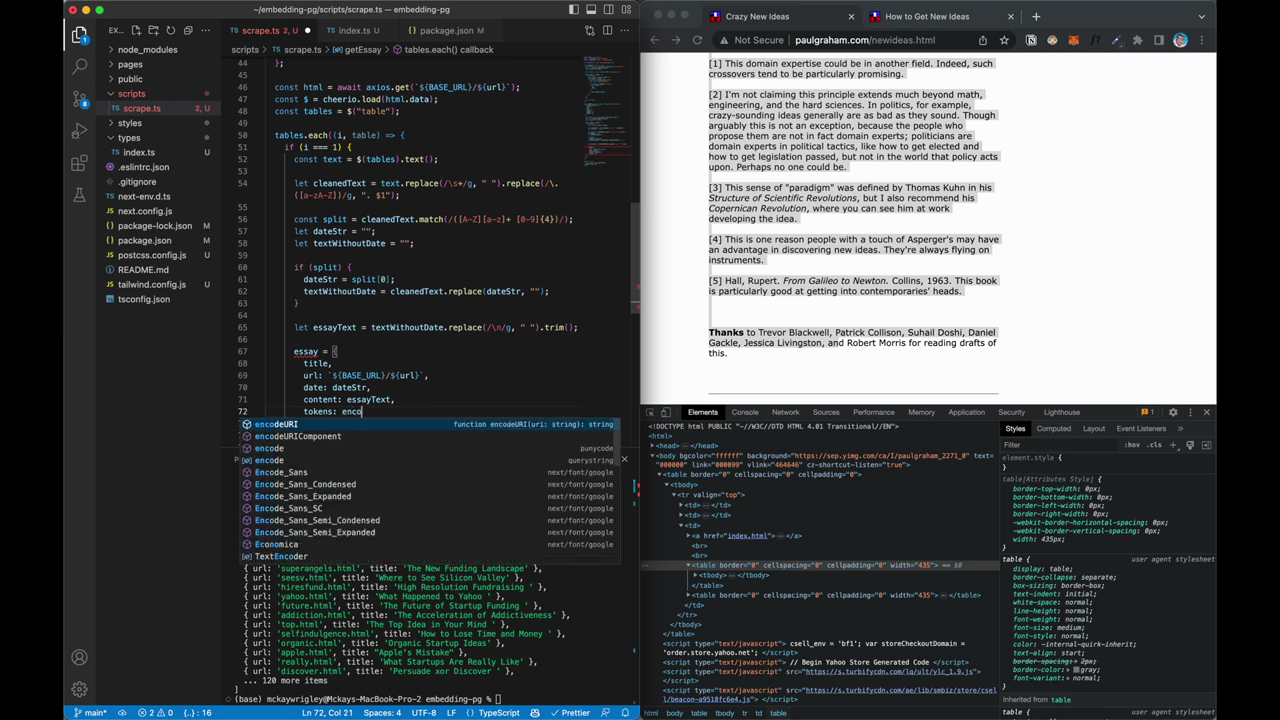Click TypeScript language mode in status bar
Viewport: 1280px width, 720px height.
click(499, 713)
